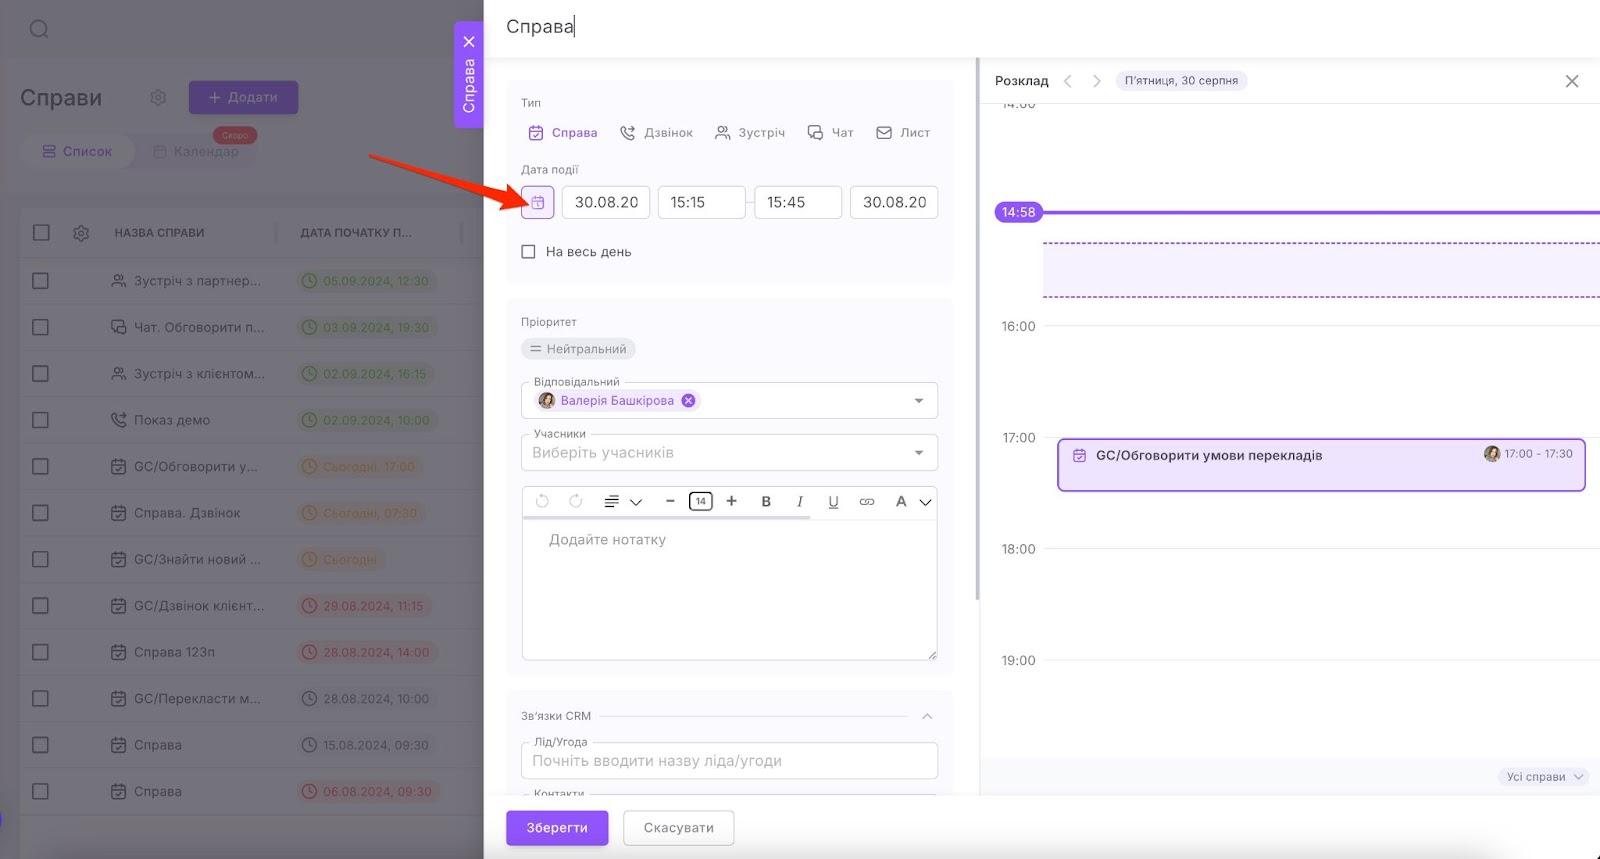Sort by НАЗВА СПРАВИ column header
The height and width of the screenshot is (859, 1600).
pyautogui.click(x=159, y=233)
